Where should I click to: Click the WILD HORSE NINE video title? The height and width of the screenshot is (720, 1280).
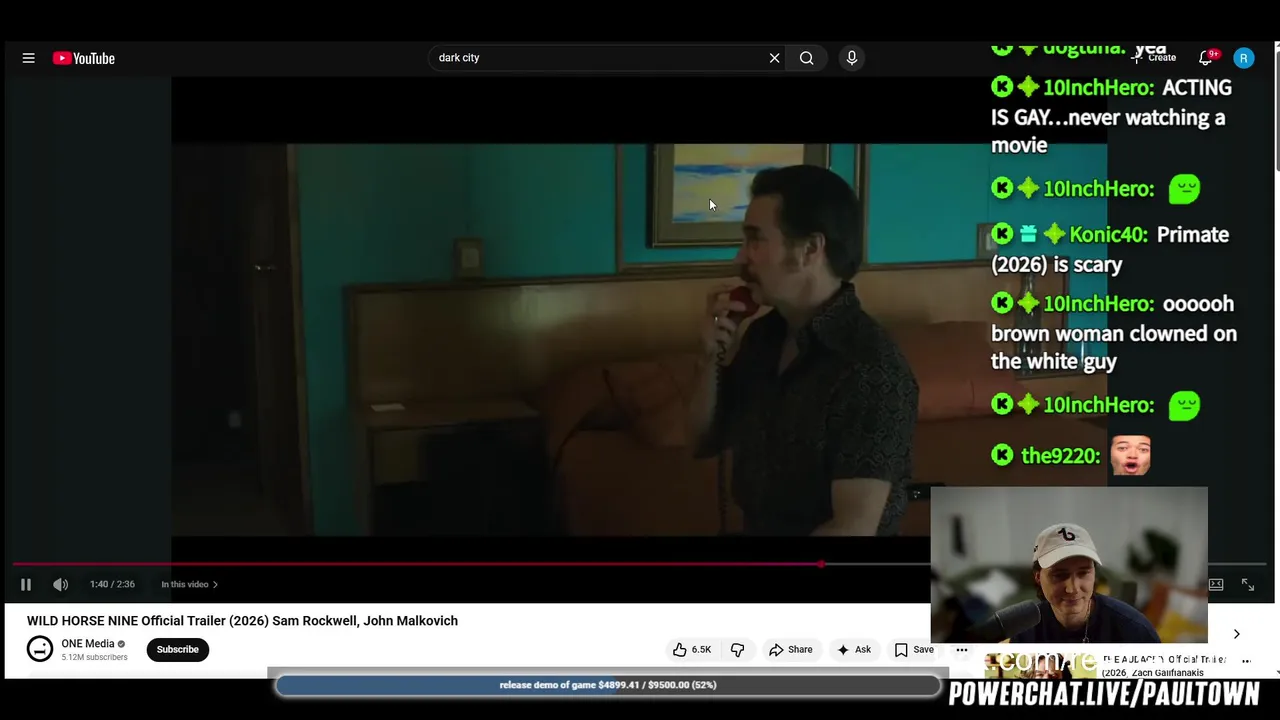242,620
